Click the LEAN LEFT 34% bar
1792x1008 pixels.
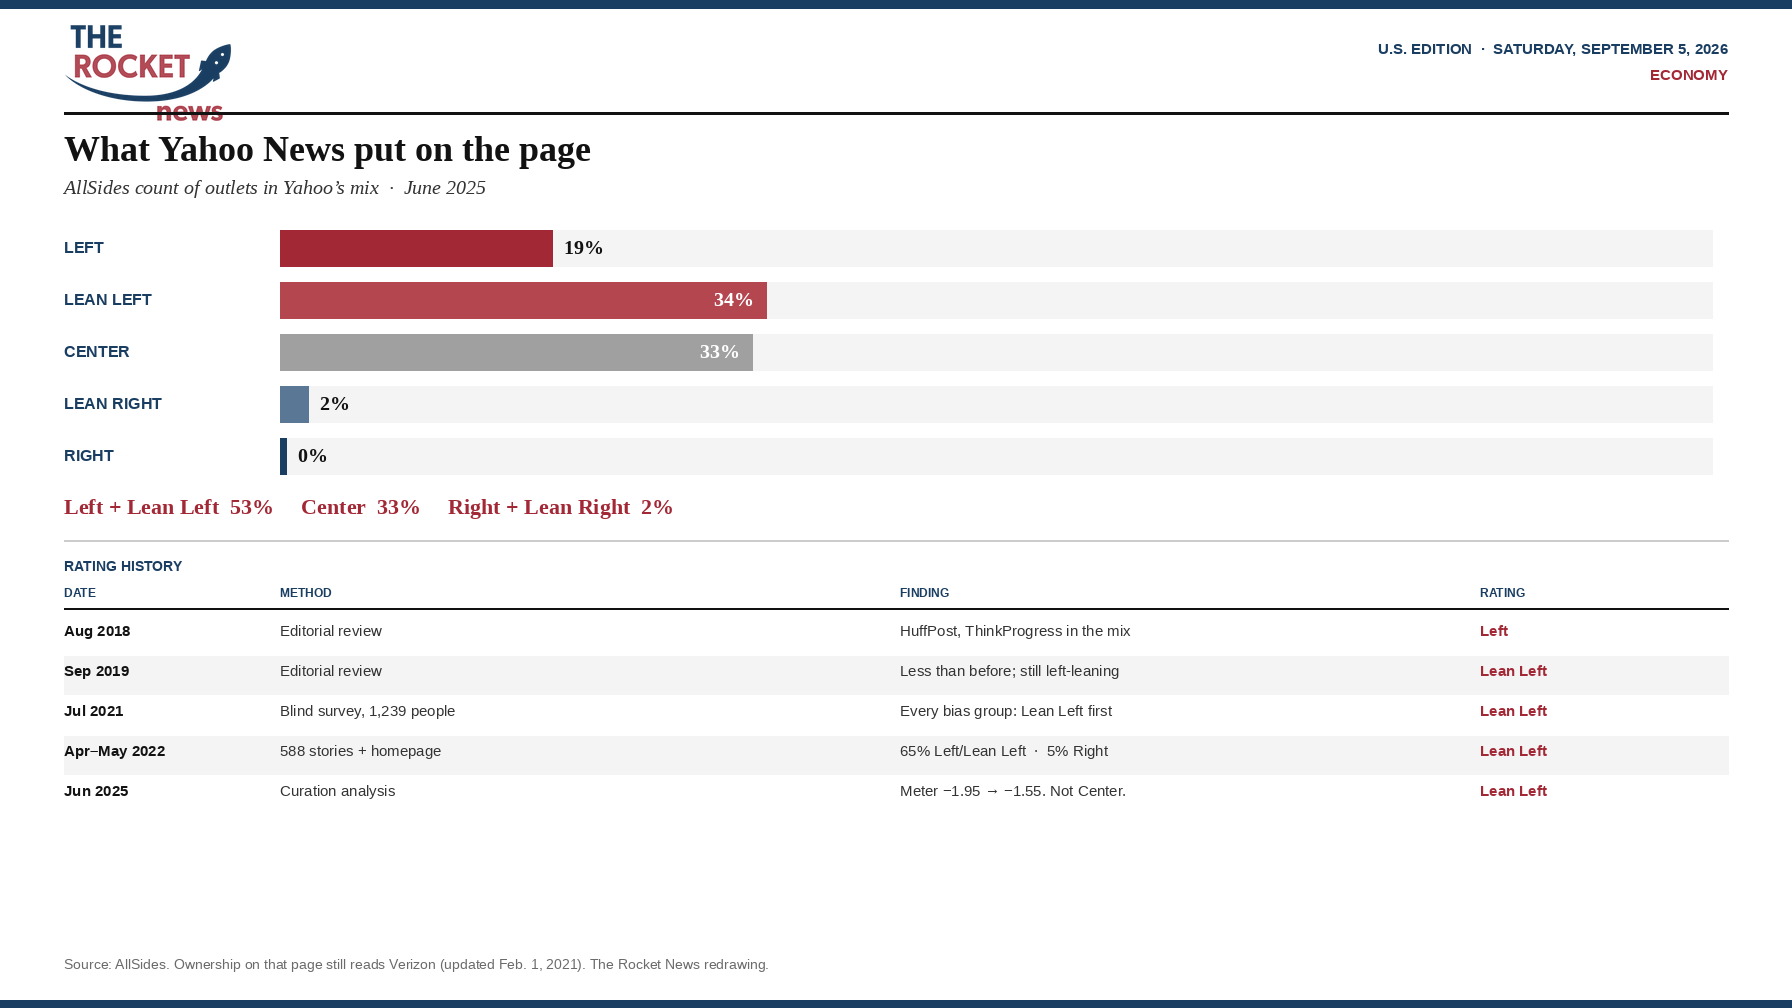click(x=523, y=300)
